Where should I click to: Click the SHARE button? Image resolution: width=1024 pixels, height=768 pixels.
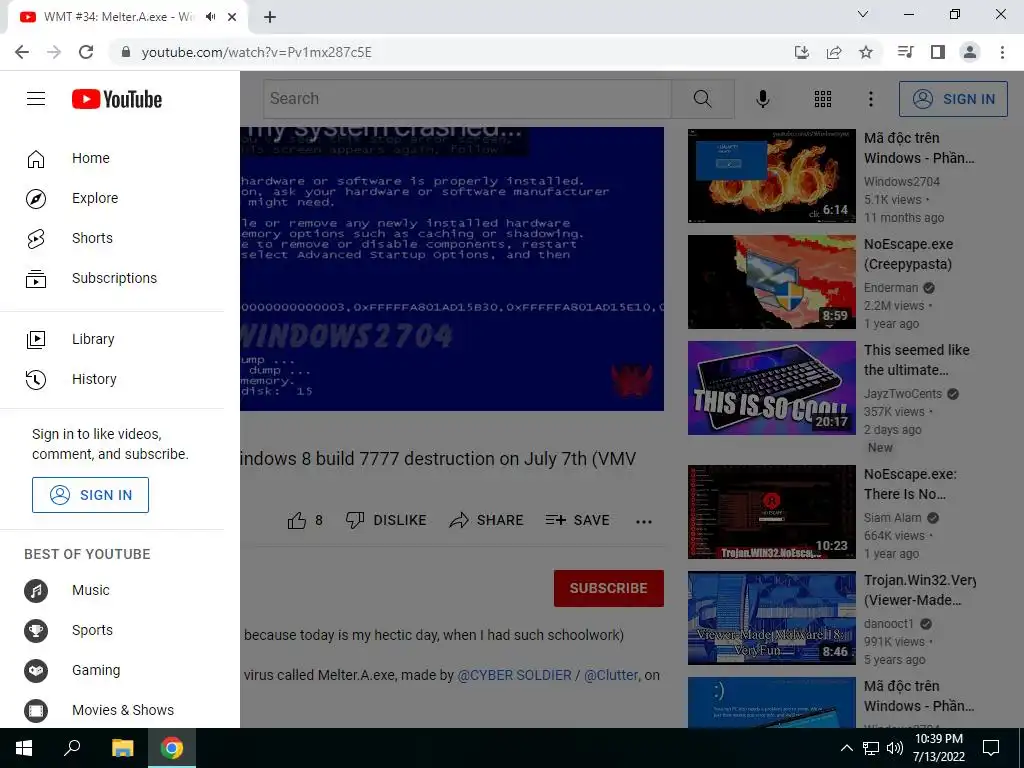[x=487, y=520]
